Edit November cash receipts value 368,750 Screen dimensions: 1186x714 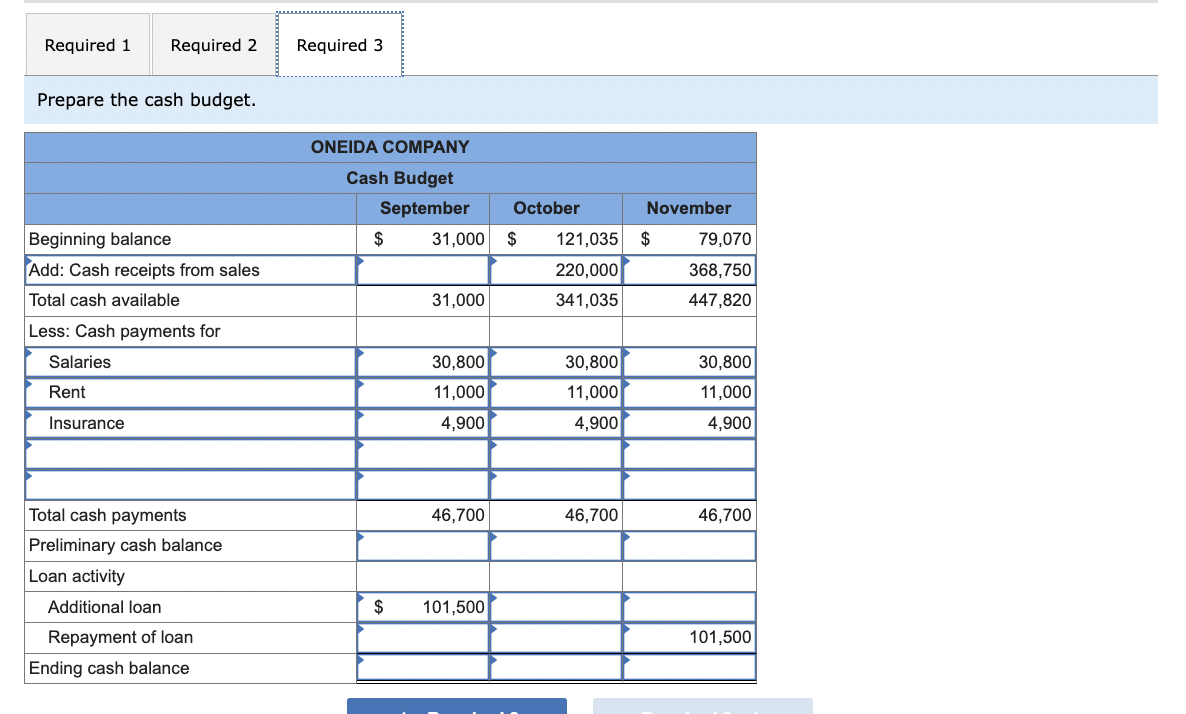coord(689,270)
